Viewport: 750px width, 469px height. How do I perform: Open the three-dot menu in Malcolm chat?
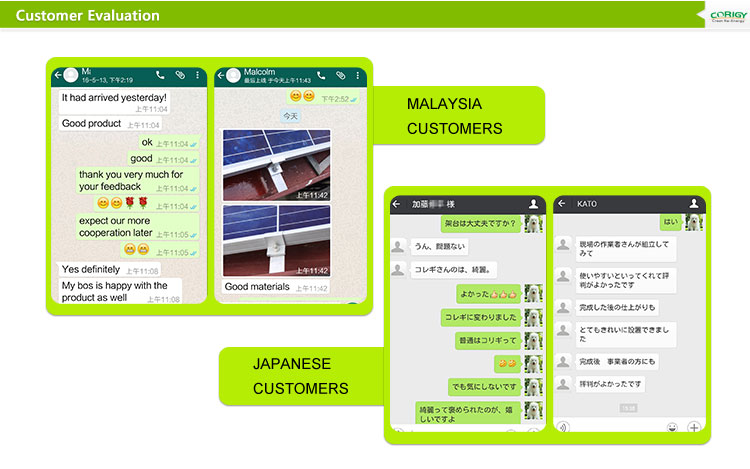pos(357,76)
